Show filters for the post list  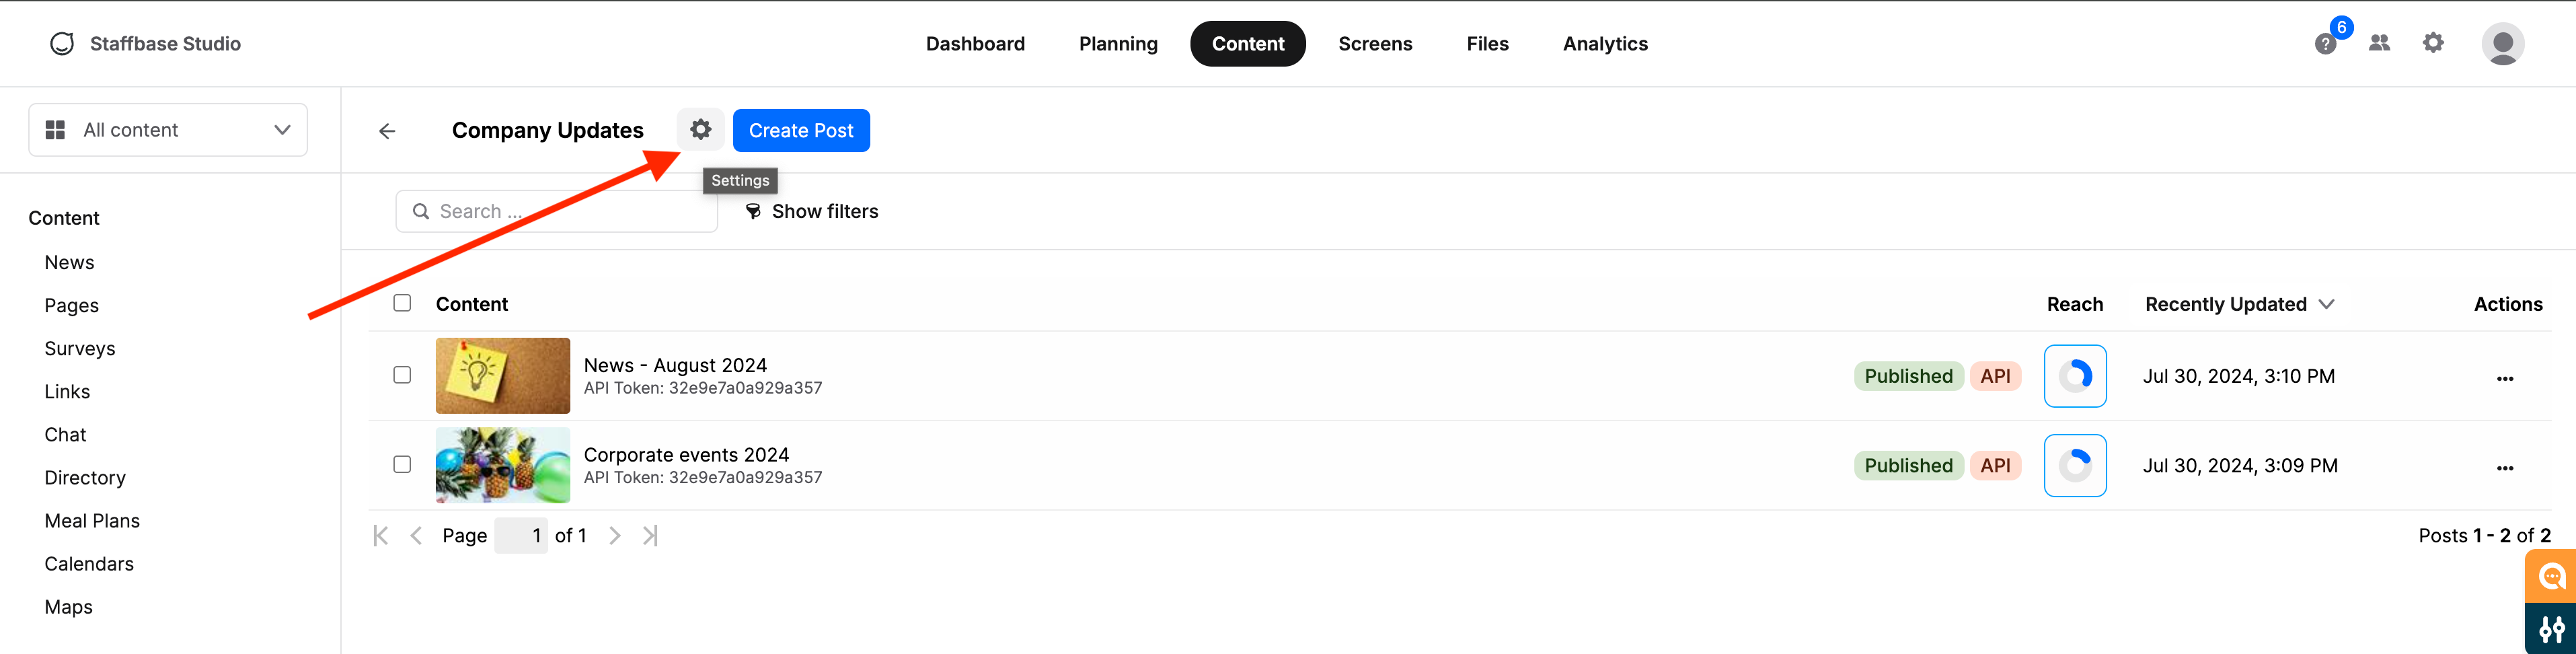pos(811,211)
